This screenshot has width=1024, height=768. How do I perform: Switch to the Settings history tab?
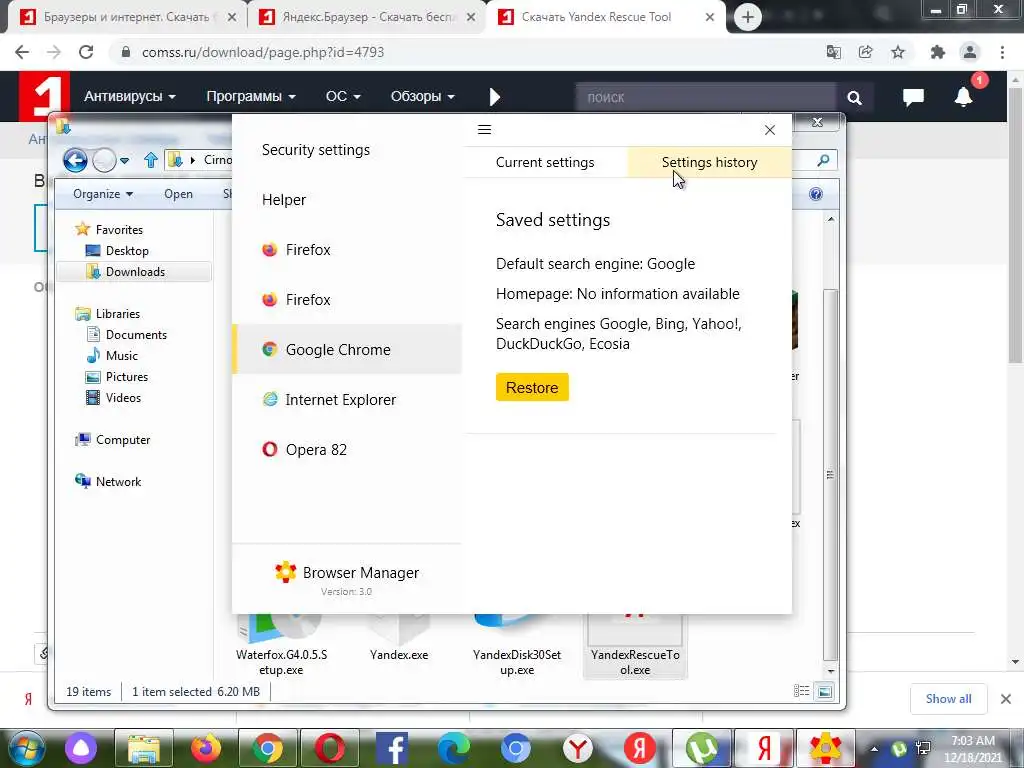tap(709, 162)
